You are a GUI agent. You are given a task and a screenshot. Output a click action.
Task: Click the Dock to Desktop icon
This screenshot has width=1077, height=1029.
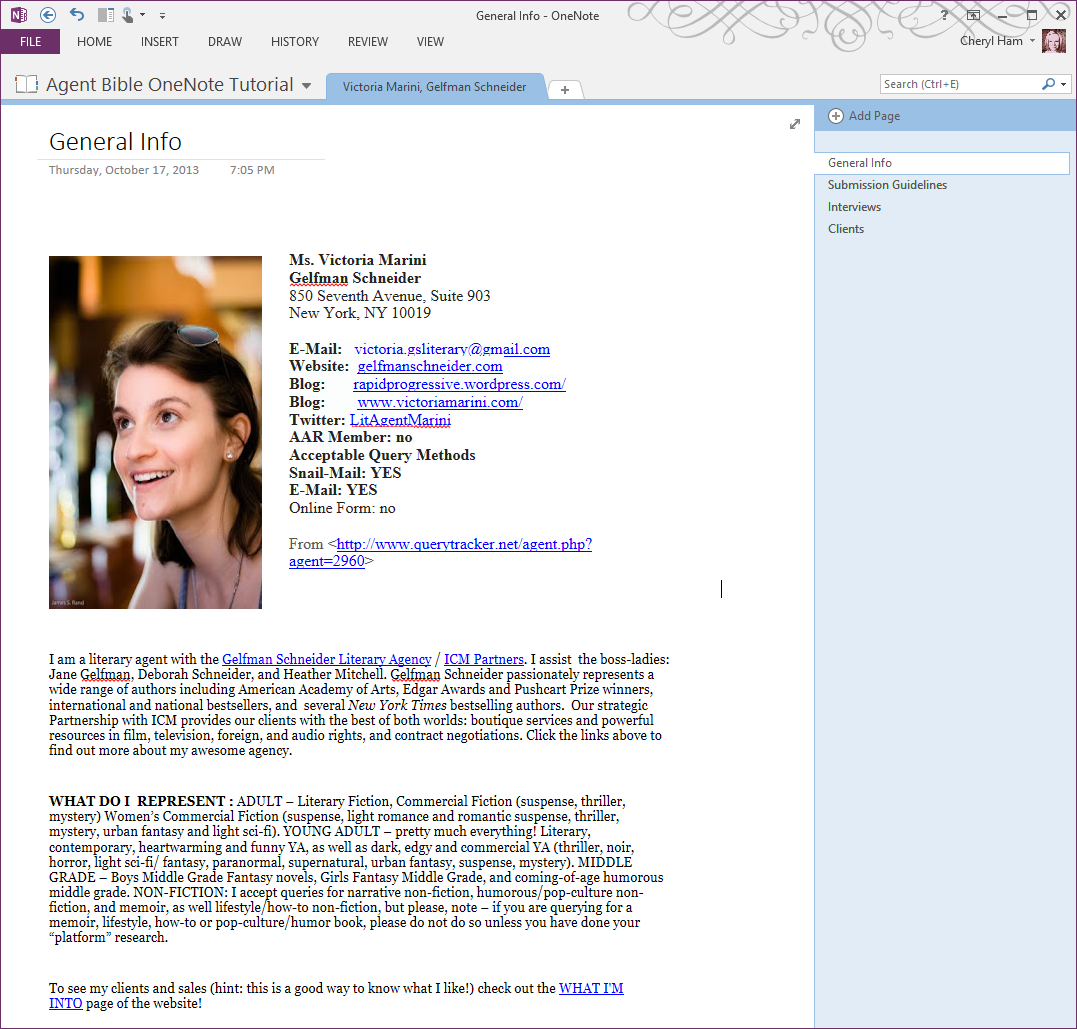(106, 14)
